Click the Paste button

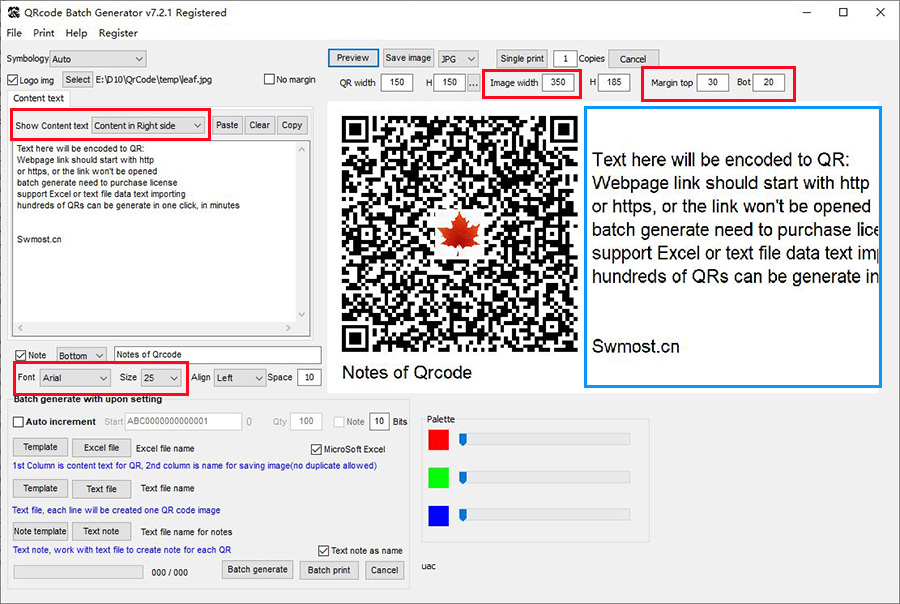click(x=227, y=125)
